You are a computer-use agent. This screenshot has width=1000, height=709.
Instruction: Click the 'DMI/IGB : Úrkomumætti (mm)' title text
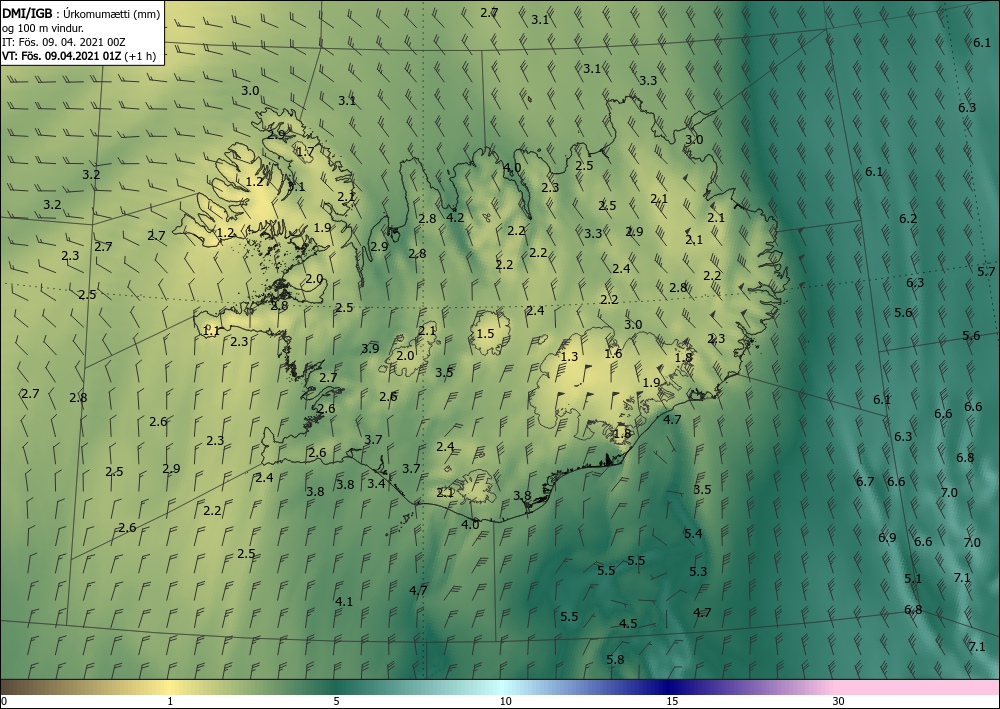[81, 15]
